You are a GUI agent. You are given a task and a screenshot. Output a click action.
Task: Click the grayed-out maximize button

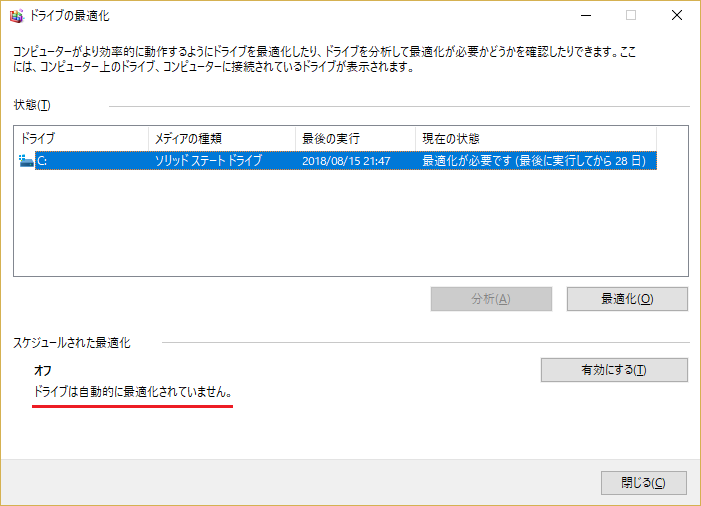click(631, 15)
